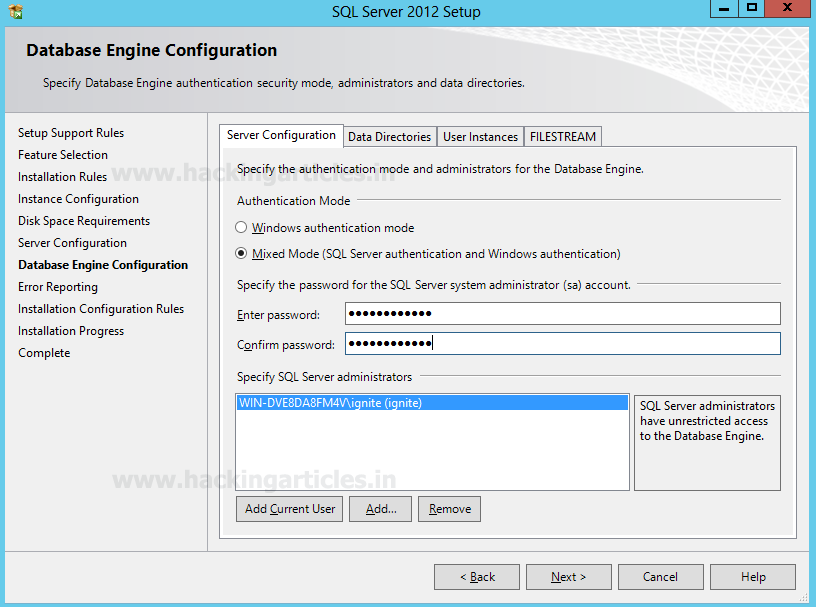Select Mixed Mode authentication radio button

coord(241,254)
